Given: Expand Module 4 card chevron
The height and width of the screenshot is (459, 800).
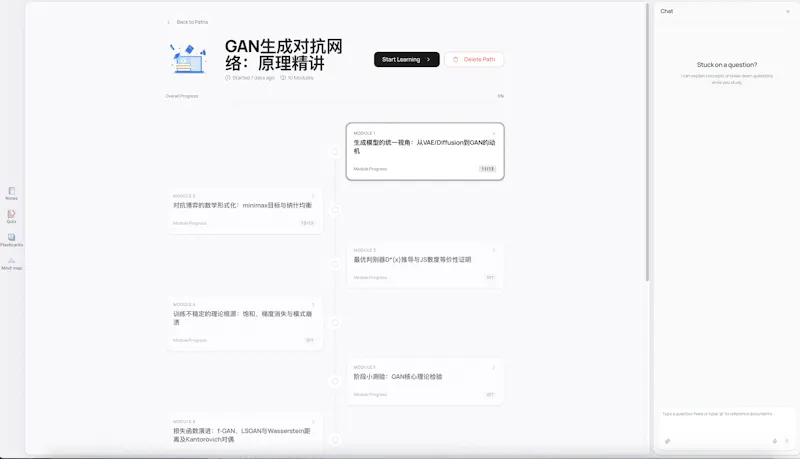Looking at the screenshot, I should point(313,304).
